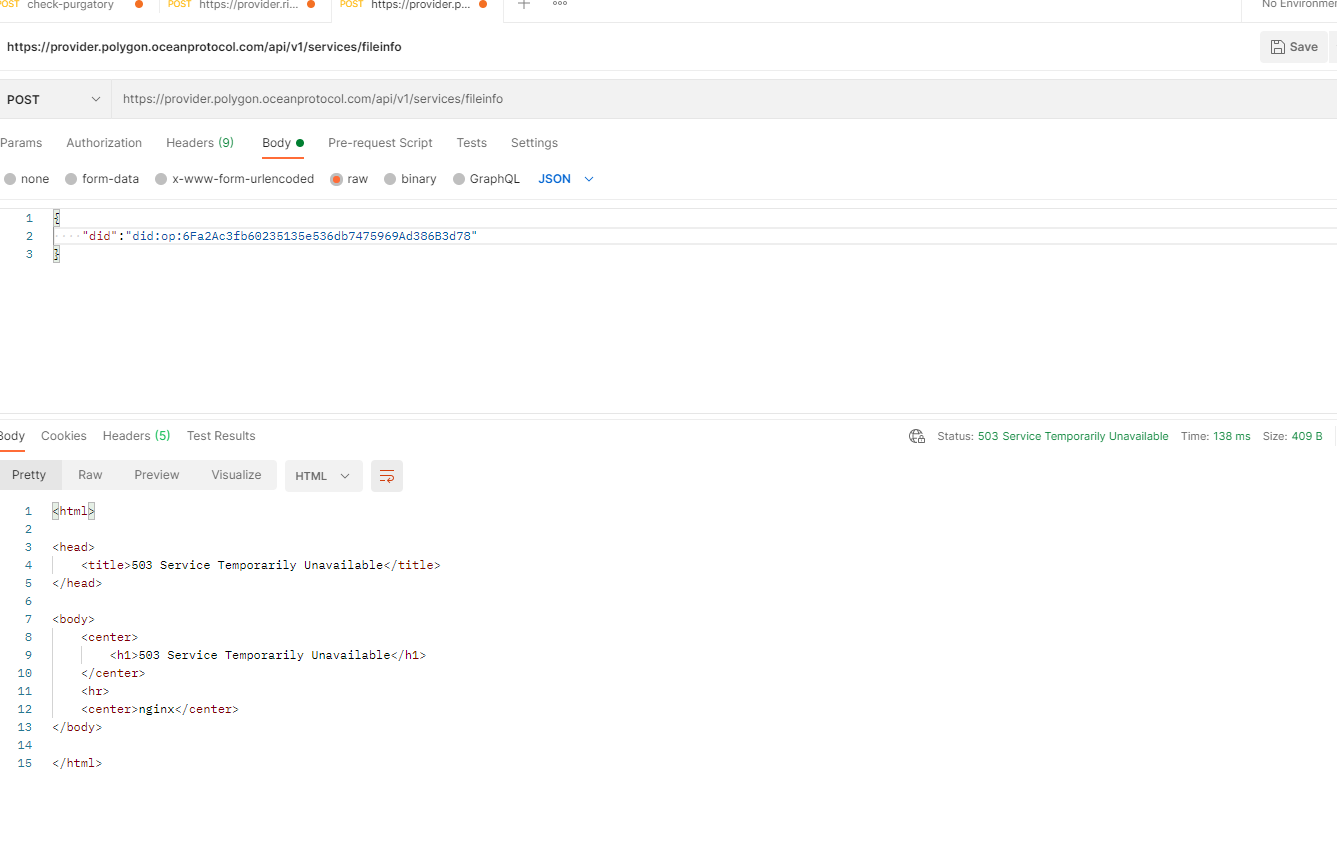Open the JSON body format dropdown
This screenshot has height=849, width=1337.
[565, 178]
